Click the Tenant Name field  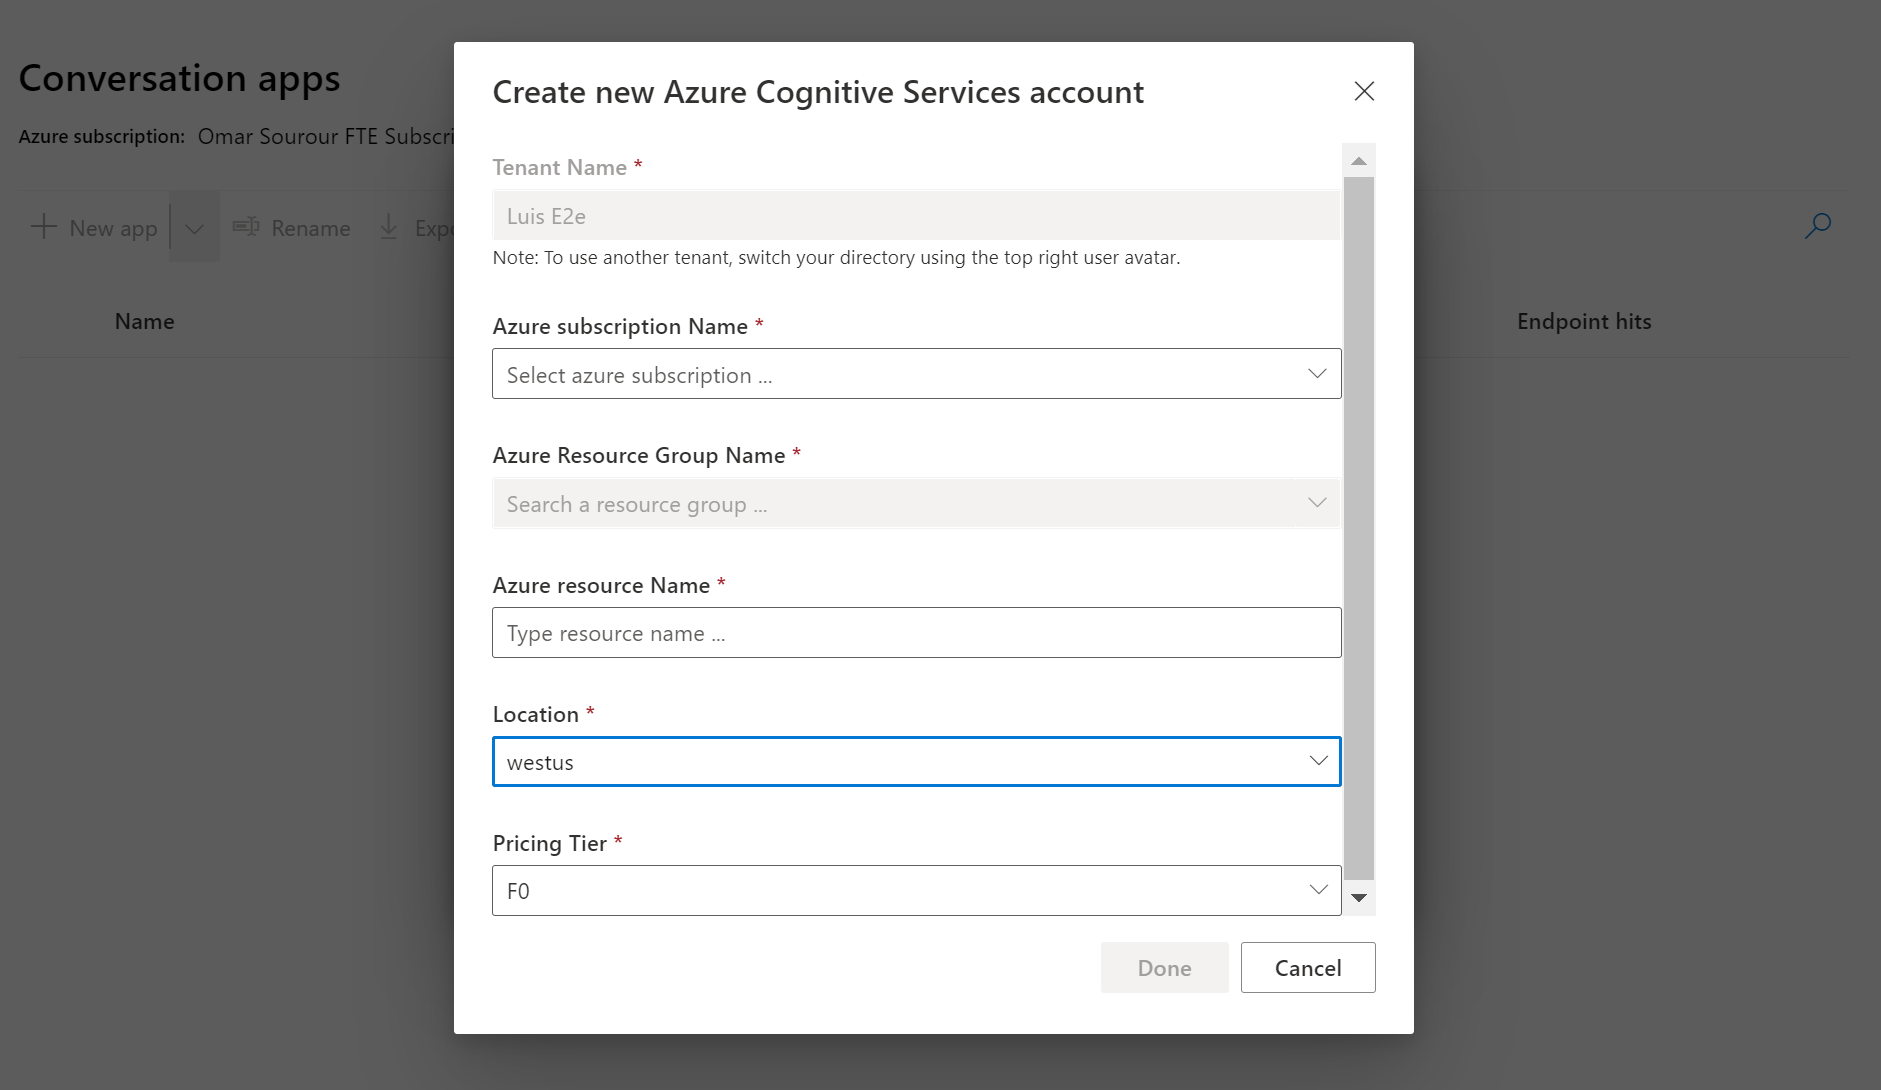point(916,216)
